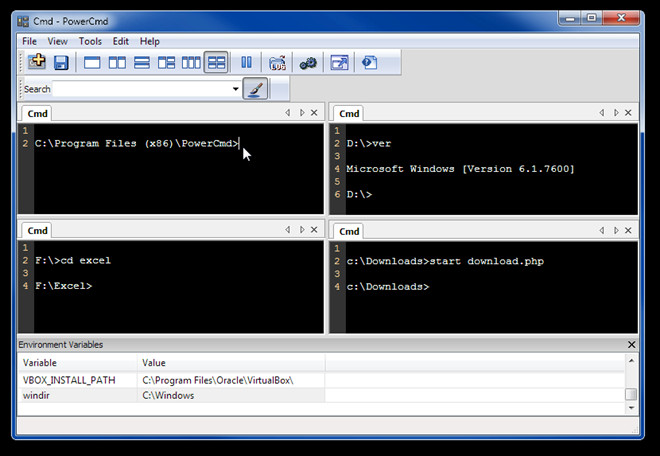Click the right tab-scroll arrow in the D:\ pane
Image resolution: width=660 pixels, height=456 pixels.
click(x=615, y=113)
